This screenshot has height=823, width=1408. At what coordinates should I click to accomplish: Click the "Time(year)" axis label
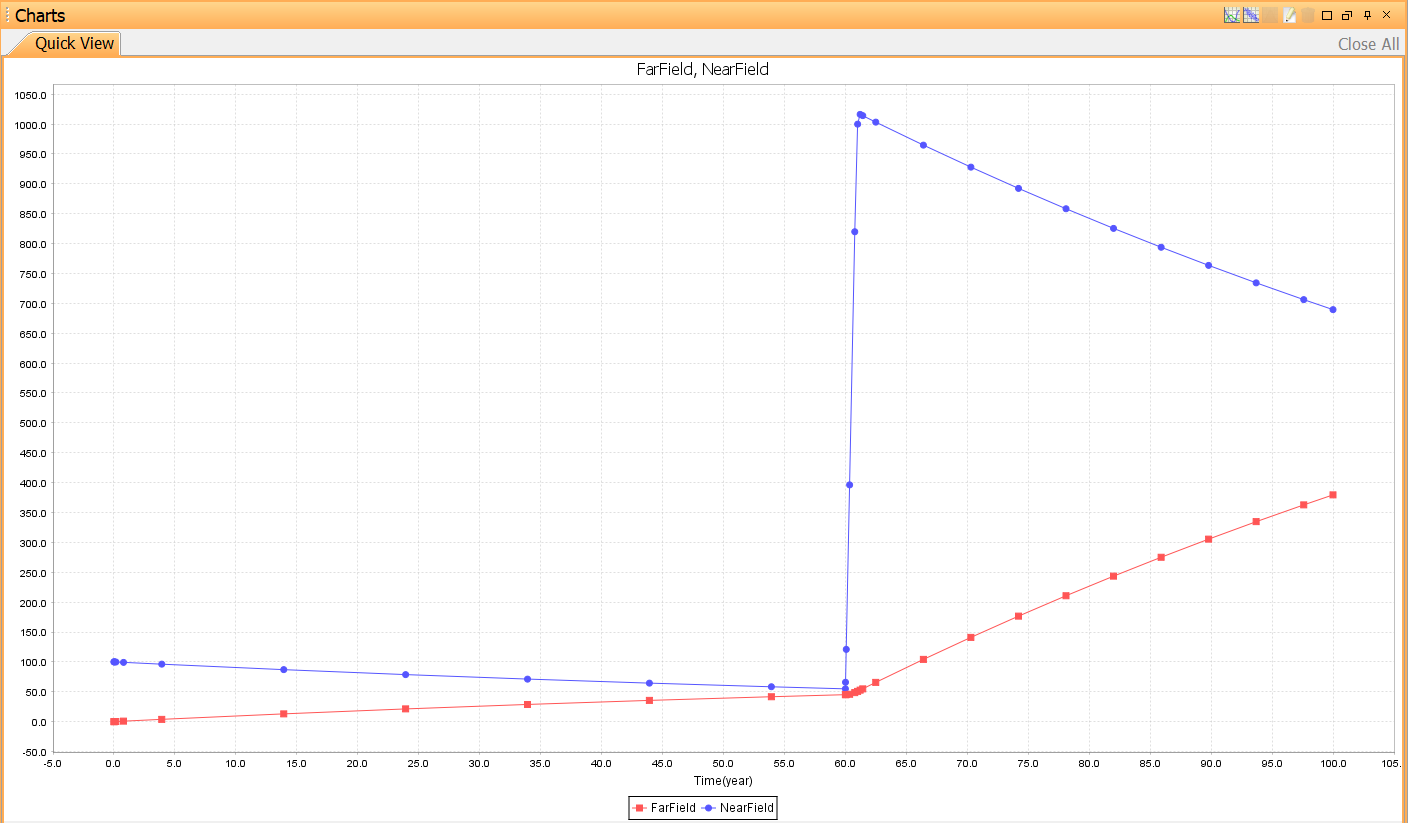(723, 780)
